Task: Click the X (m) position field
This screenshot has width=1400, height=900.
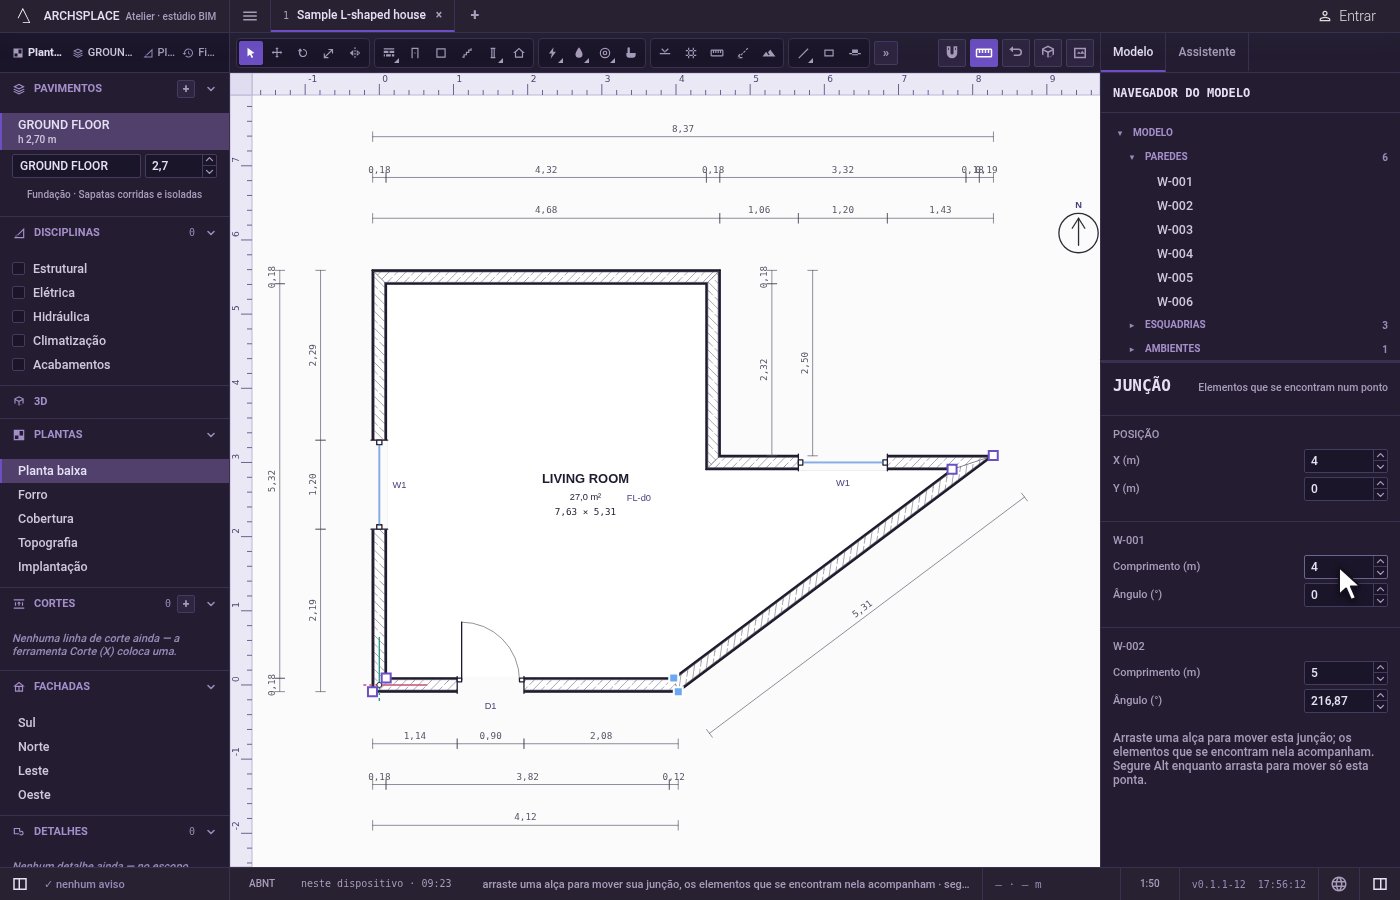Action: (1339, 461)
